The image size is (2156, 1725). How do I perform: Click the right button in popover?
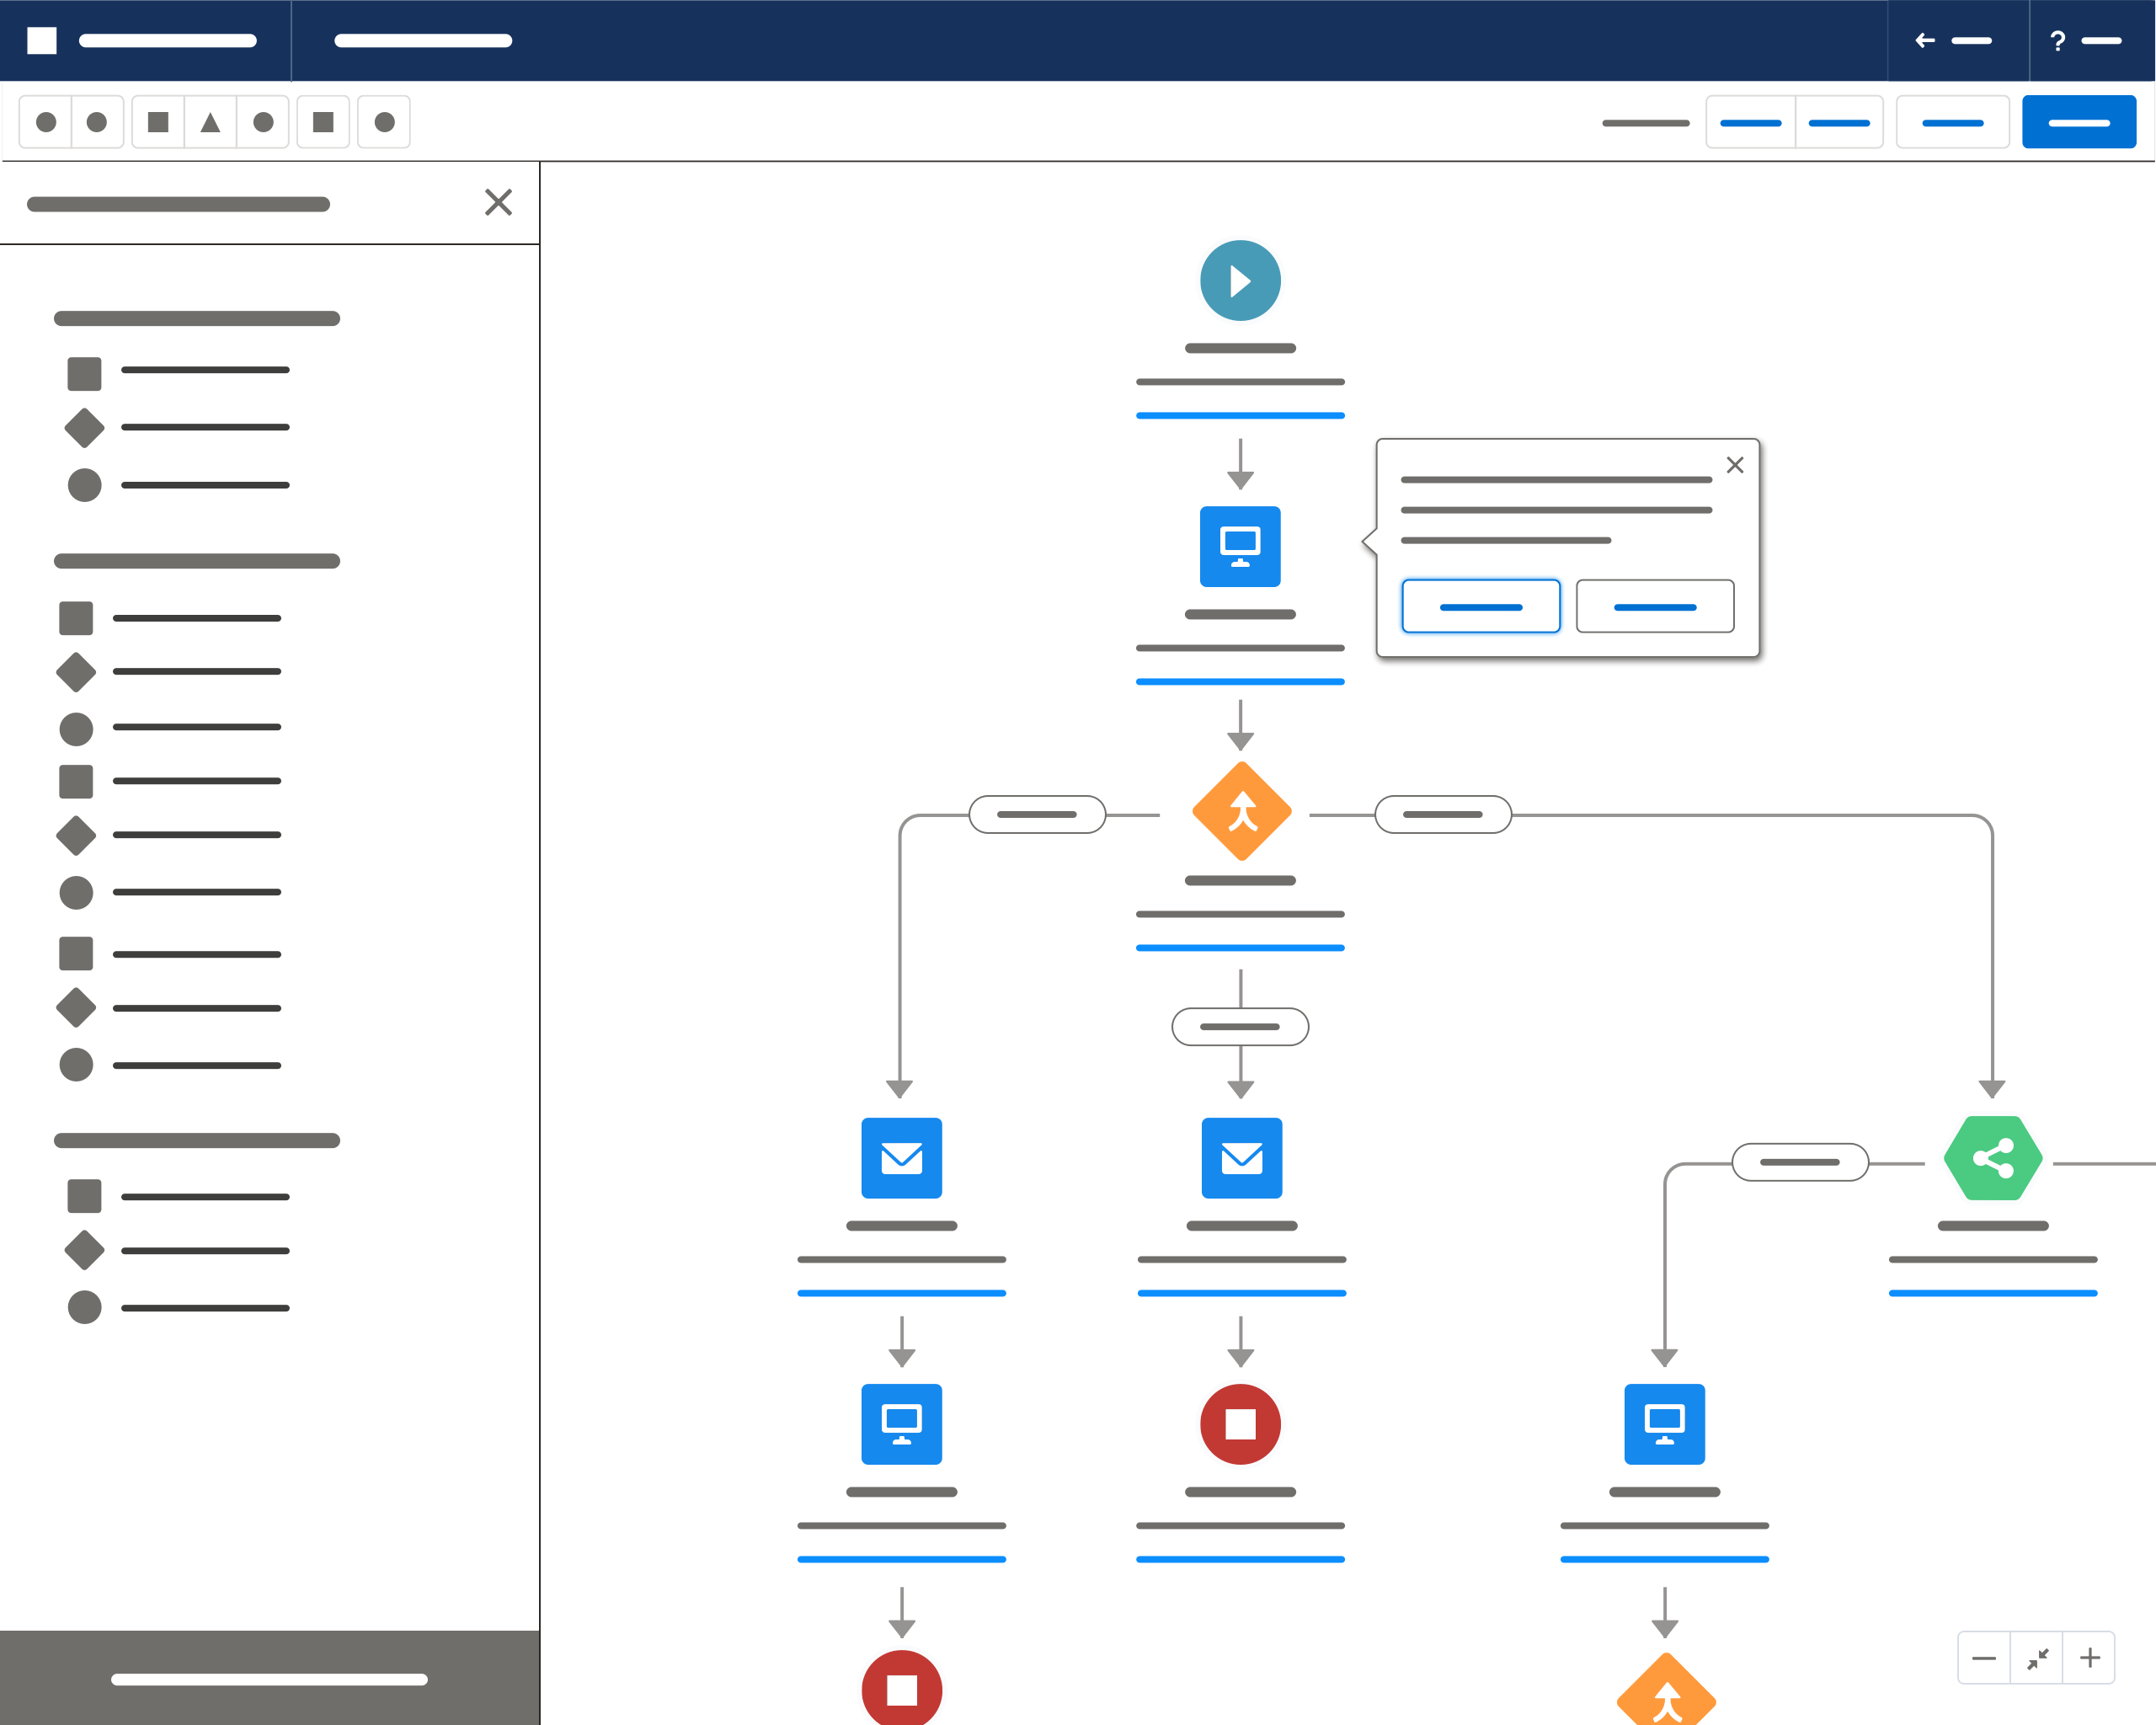point(1654,606)
